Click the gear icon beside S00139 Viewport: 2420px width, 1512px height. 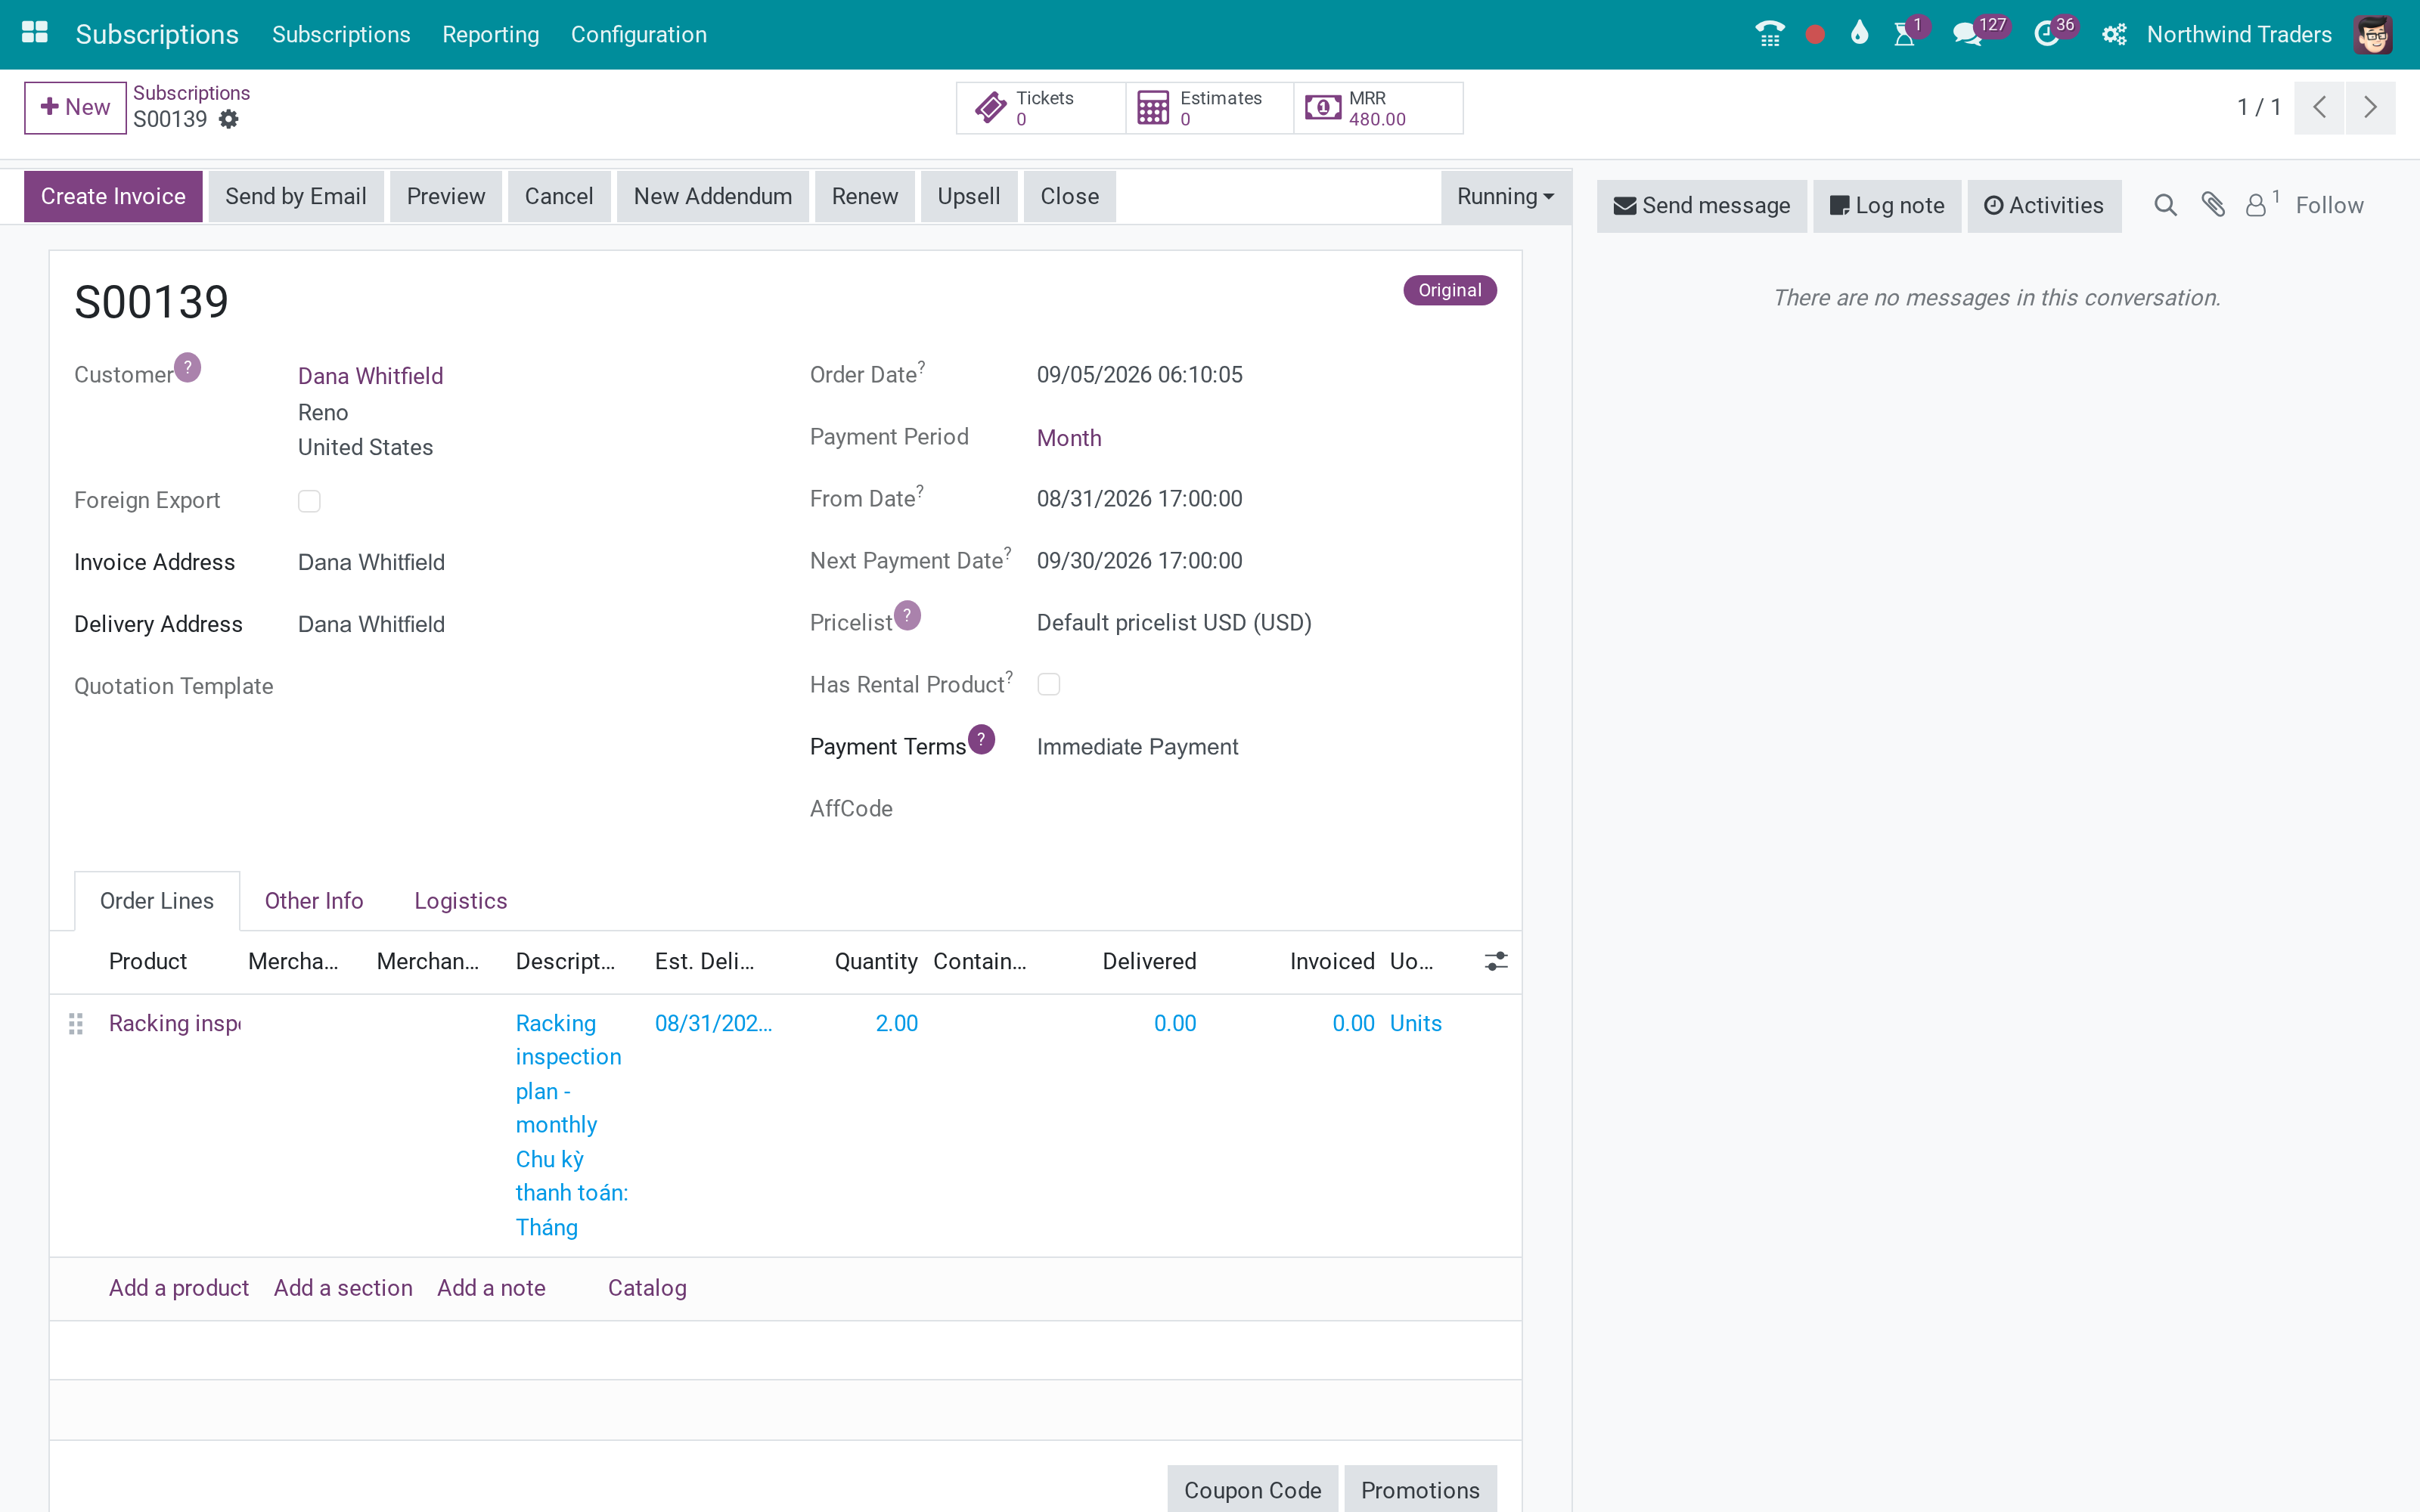[x=229, y=119]
